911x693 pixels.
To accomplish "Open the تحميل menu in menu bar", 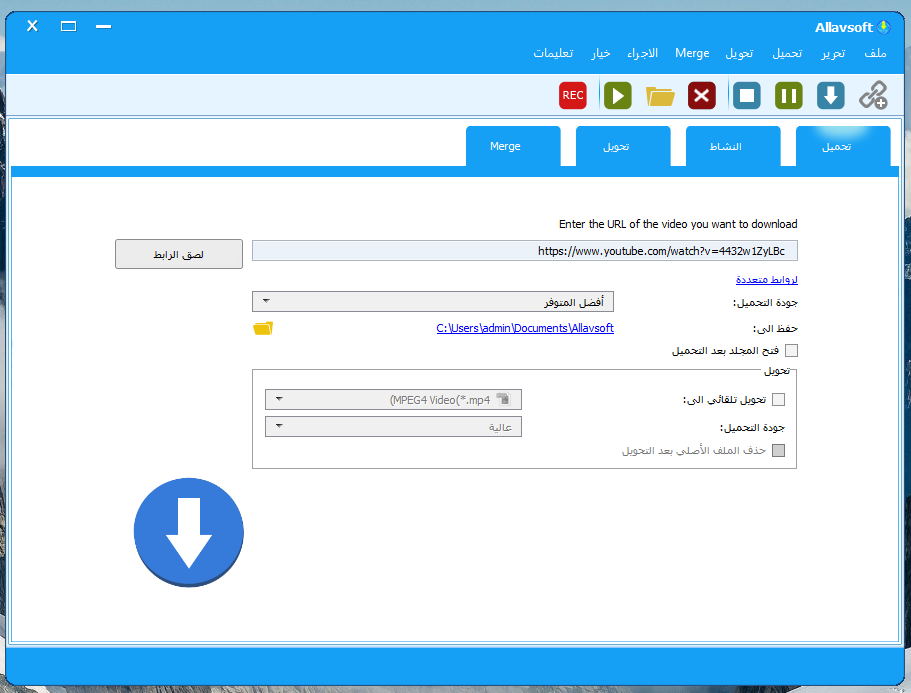I will click(787, 53).
